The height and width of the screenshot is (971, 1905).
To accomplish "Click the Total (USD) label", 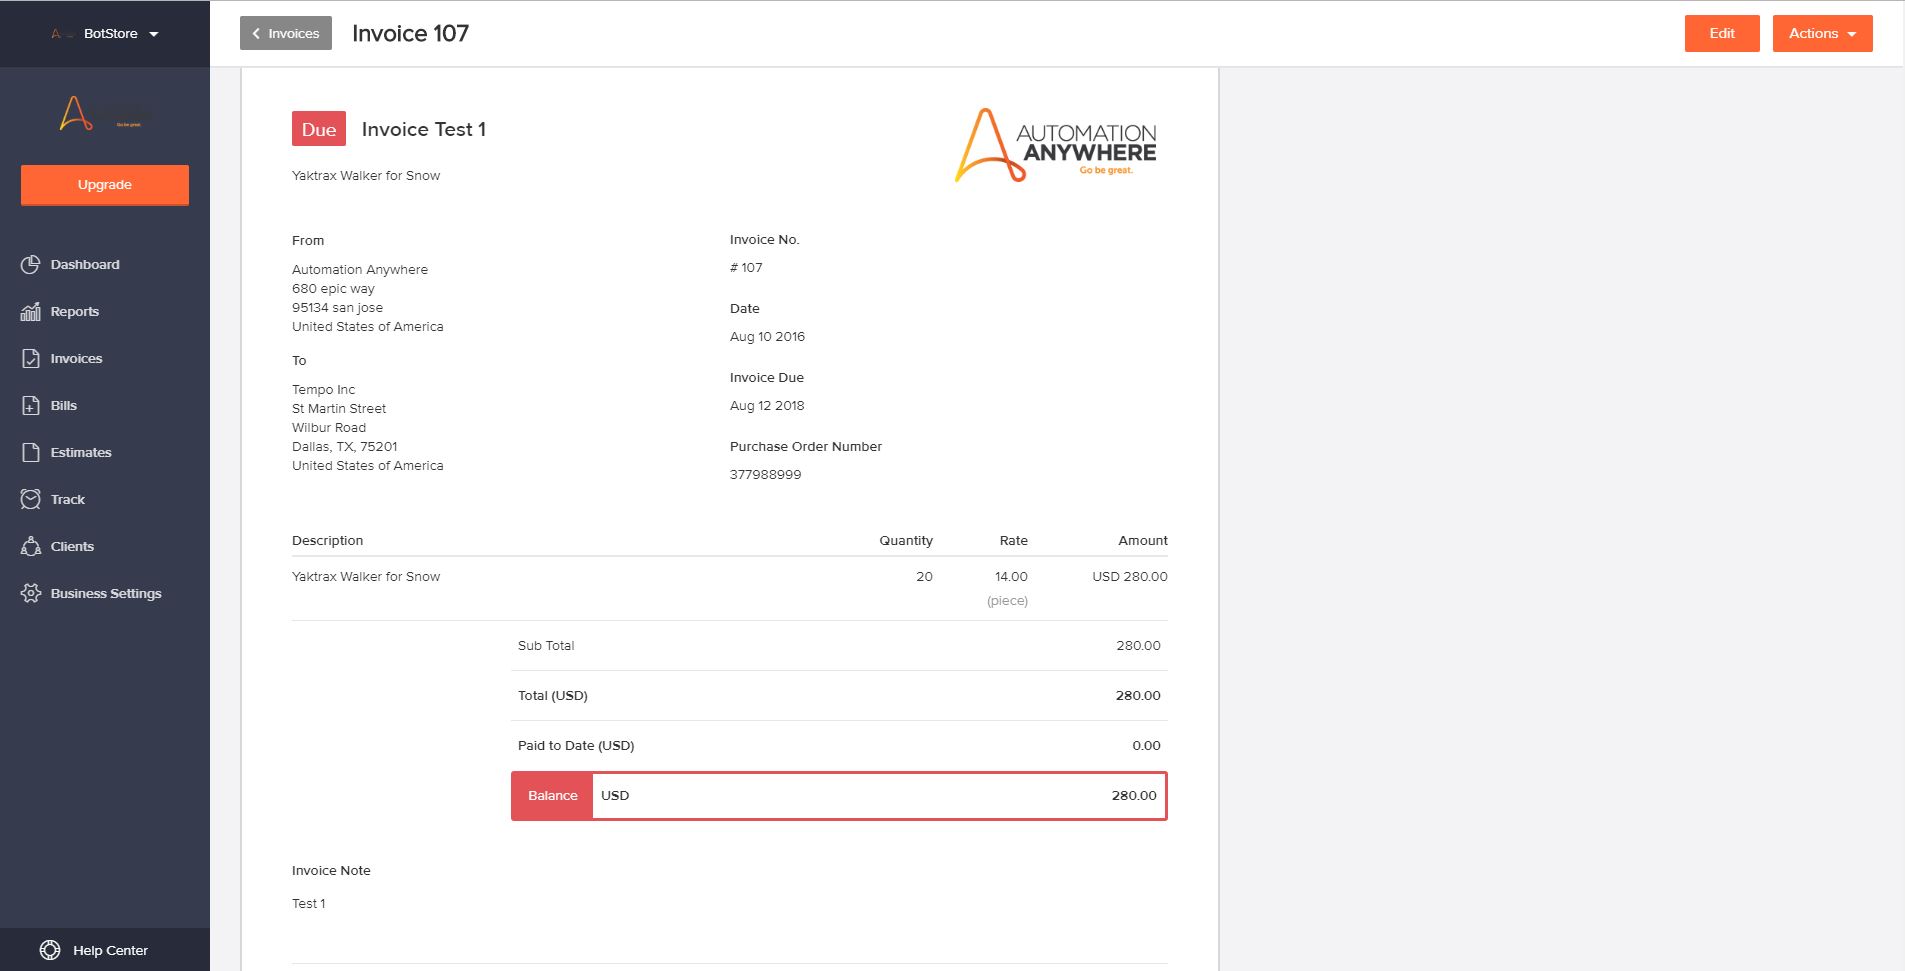I will tap(553, 696).
